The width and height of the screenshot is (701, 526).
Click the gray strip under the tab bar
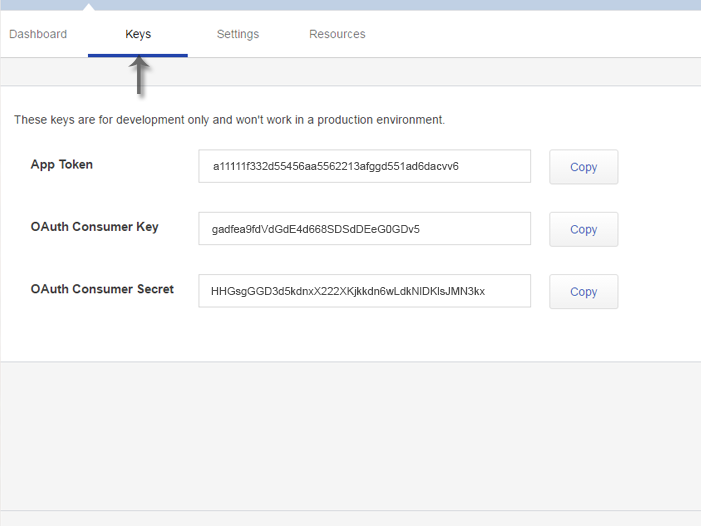[x=400, y=72]
